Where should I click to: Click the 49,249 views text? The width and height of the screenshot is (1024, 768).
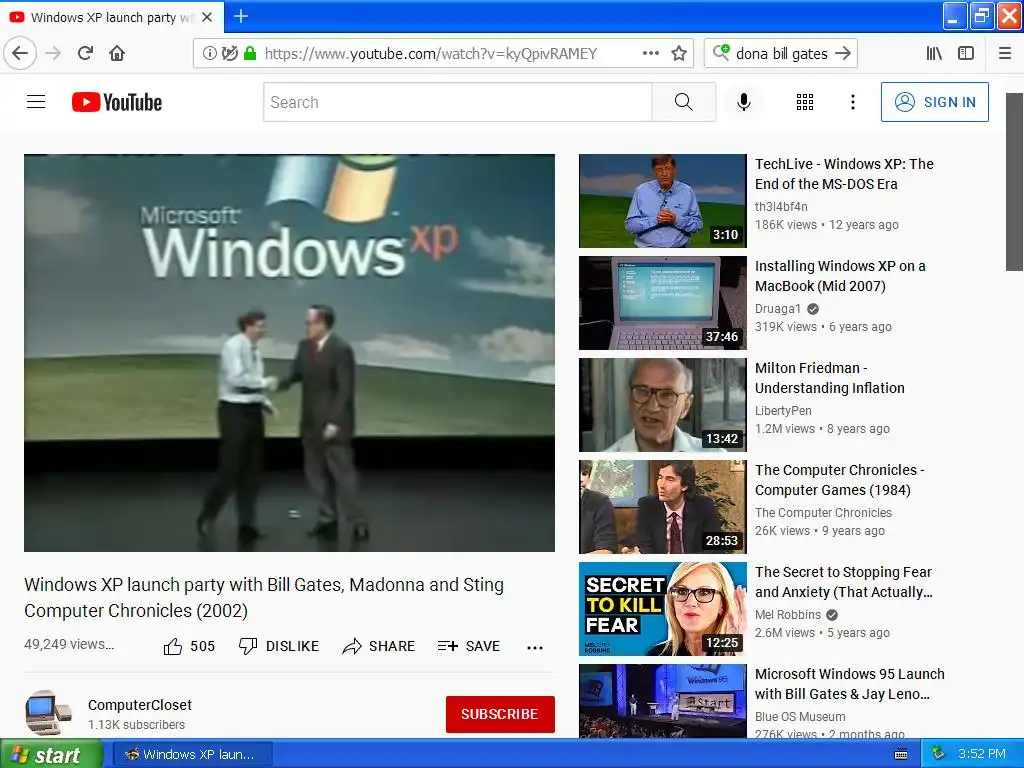[x=69, y=644]
